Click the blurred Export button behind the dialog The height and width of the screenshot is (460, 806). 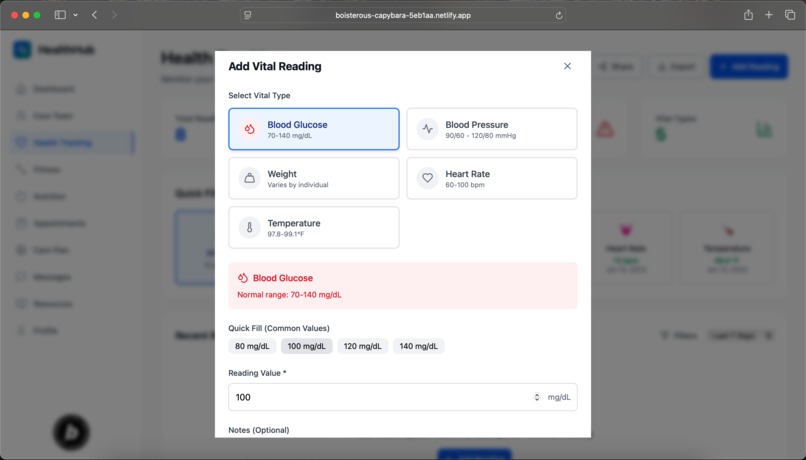pos(676,67)
